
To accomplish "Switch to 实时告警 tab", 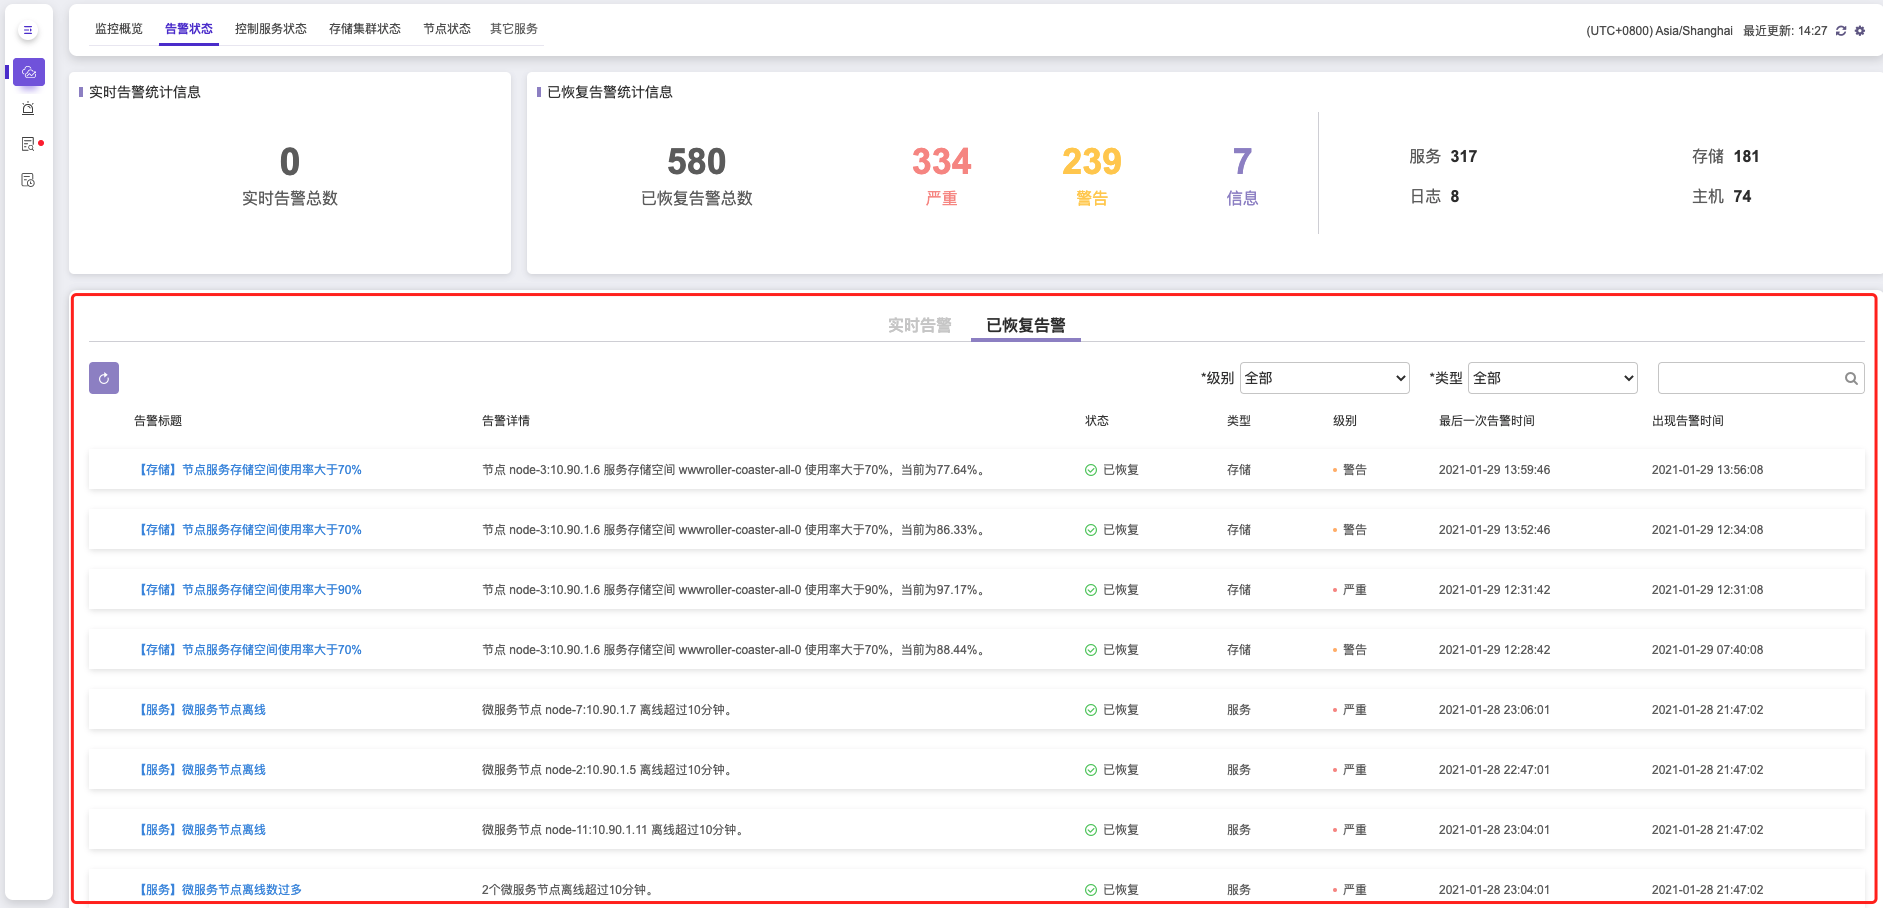I will click(919, 325).
